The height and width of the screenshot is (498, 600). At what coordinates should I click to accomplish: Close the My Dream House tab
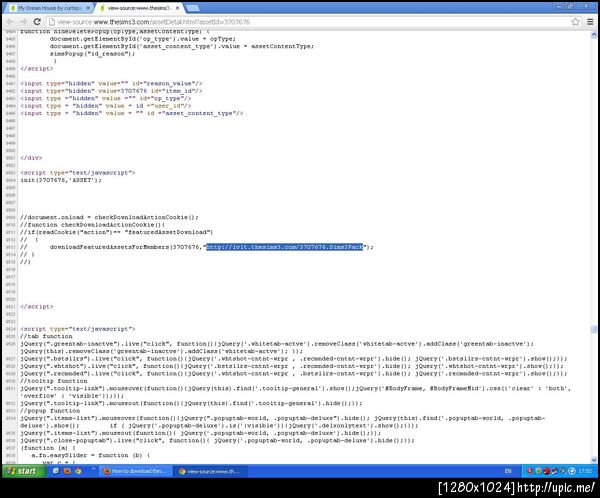point(88,8)
